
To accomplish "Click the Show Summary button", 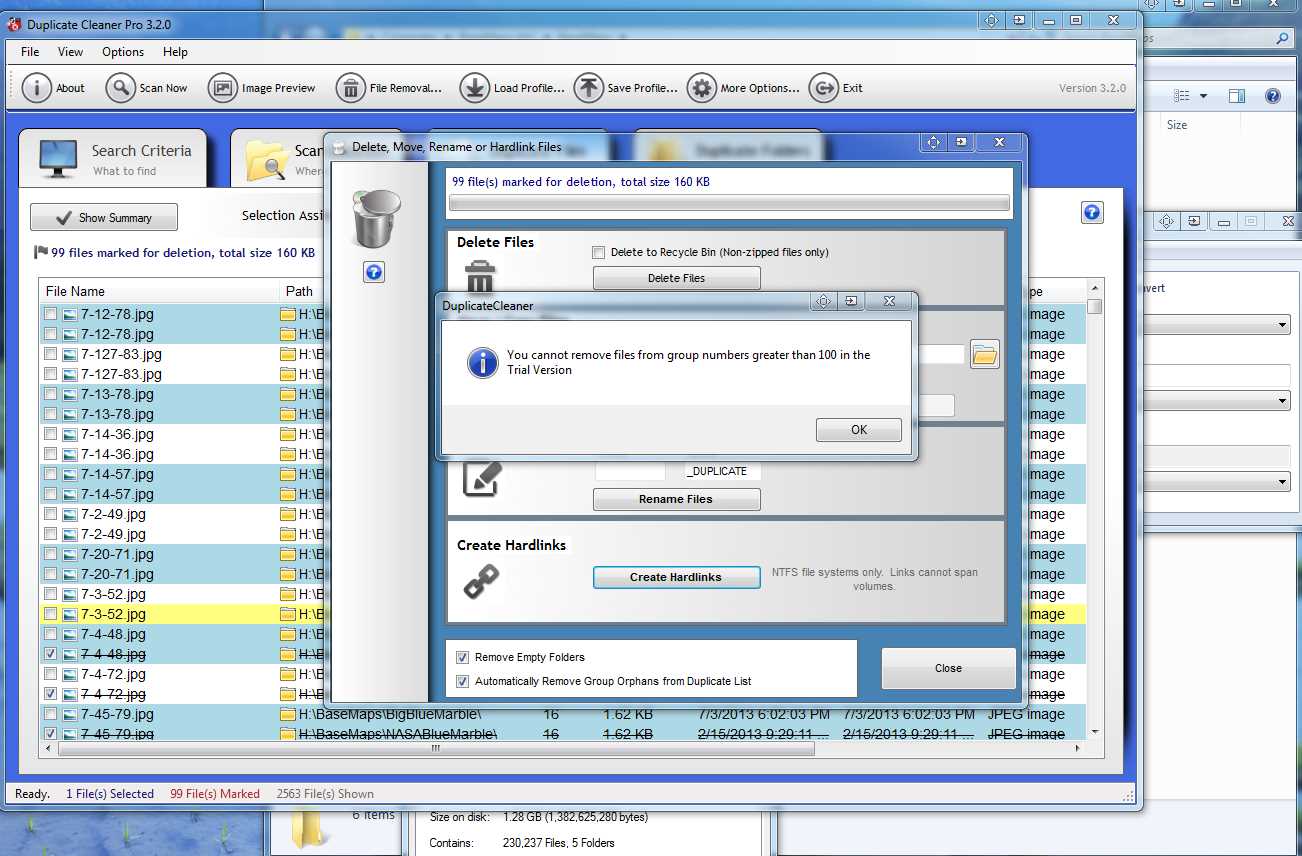I will click(x=104, y=218).
